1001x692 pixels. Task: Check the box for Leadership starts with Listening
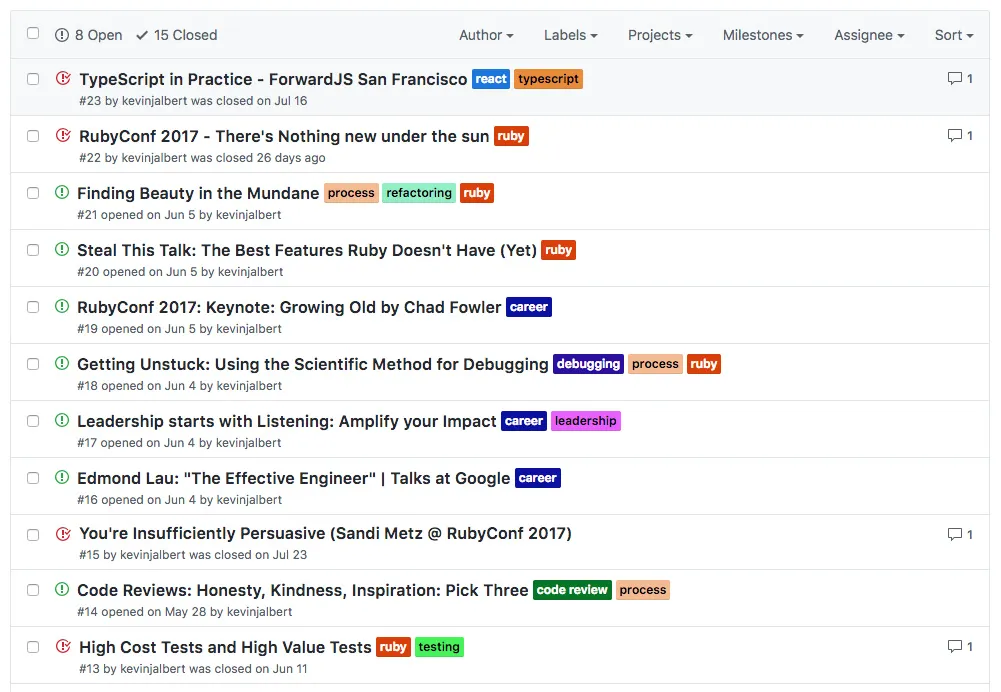33,421
